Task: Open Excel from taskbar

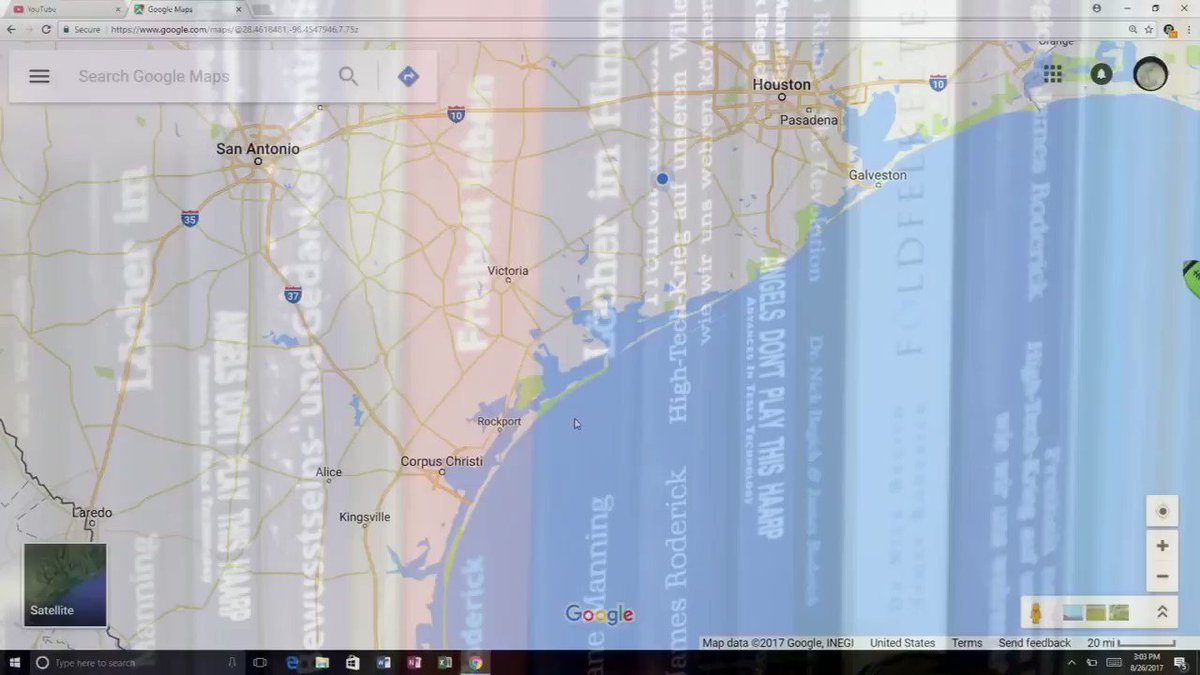Action: pos(444,663)
